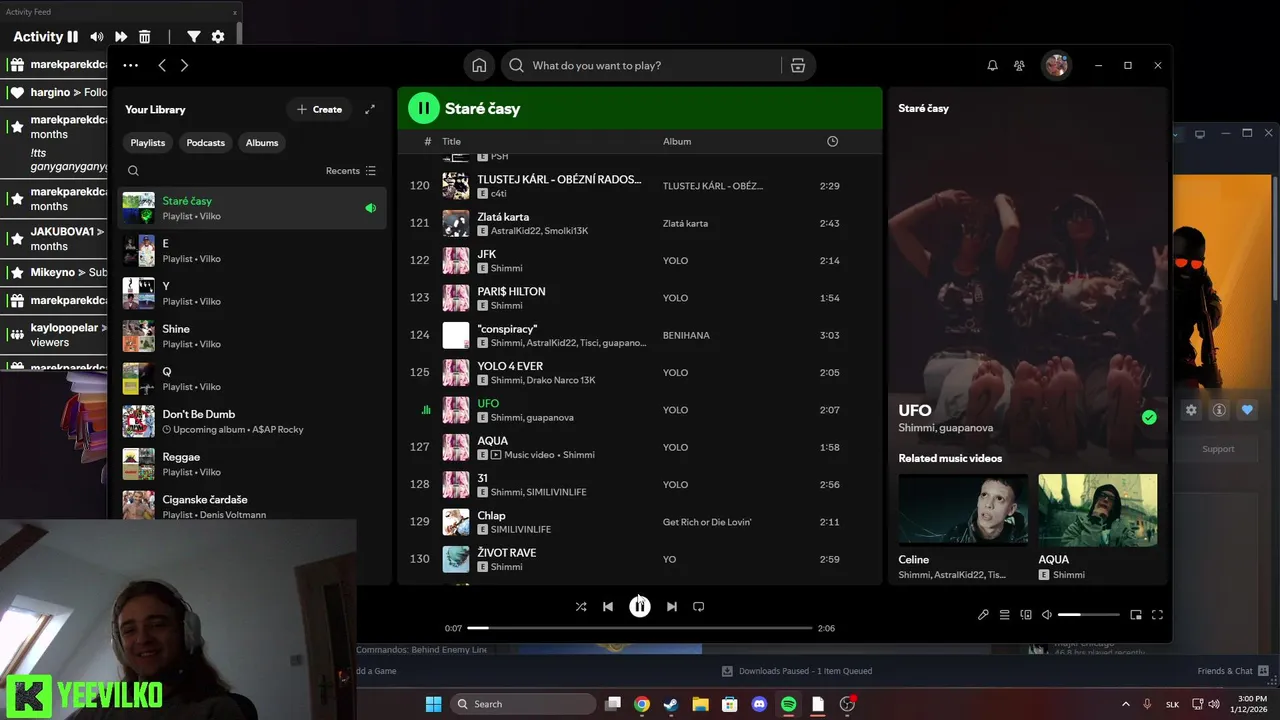1280x720 pixels.
Task: Mute Activity Feed alerts speaker icon
Action: tap(97, 37)
